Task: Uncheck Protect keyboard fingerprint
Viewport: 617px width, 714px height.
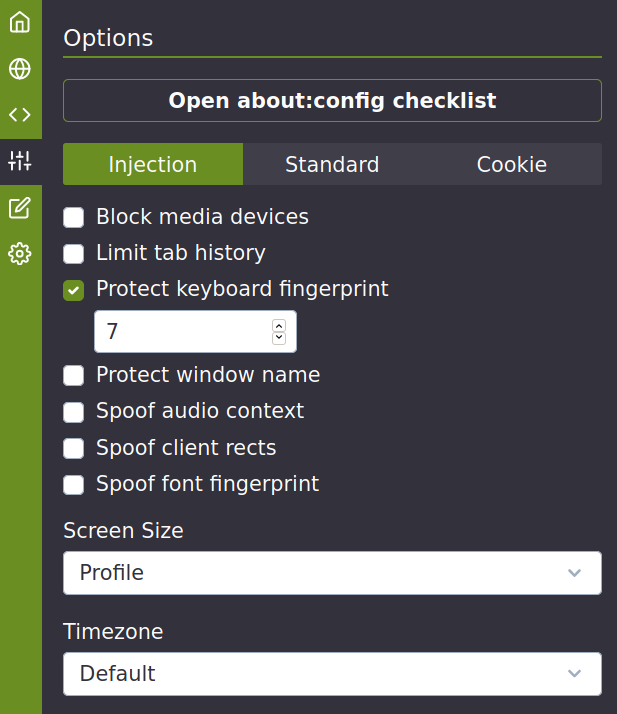Action: 74,290
